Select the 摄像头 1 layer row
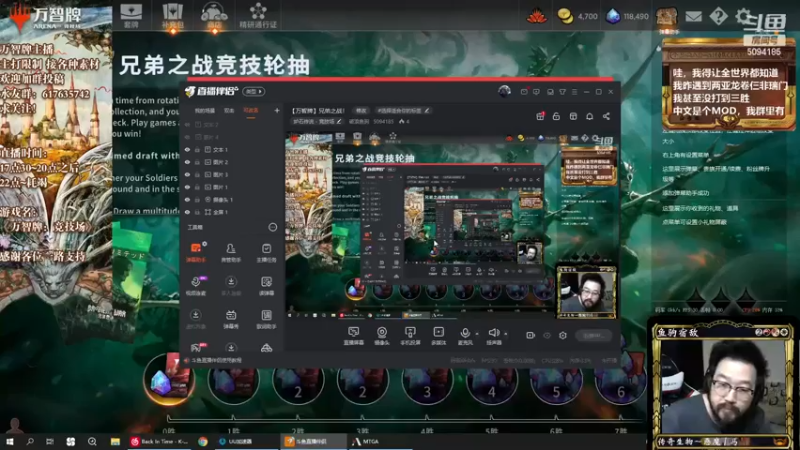 click(232, 199)
